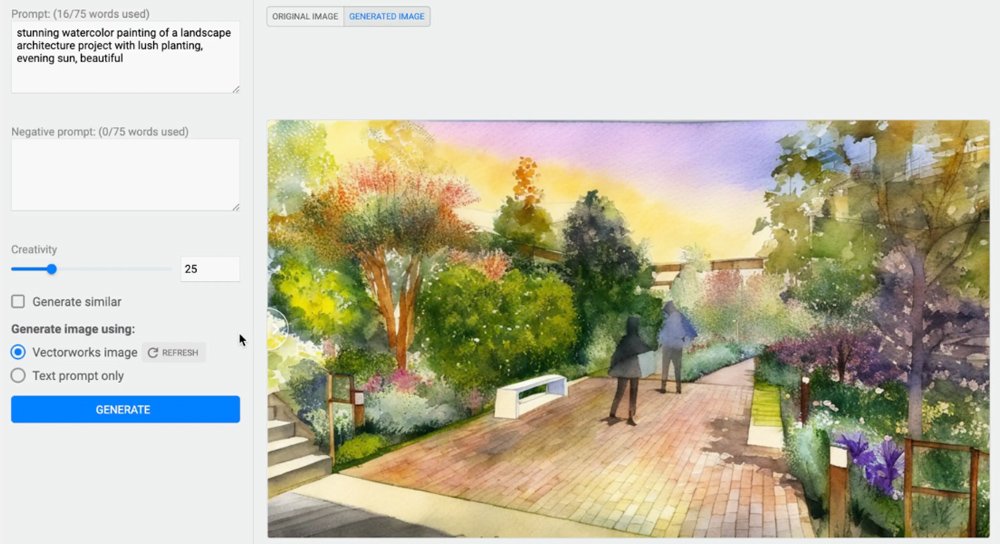1000x544 pixels.
Task: Click inside the empty Negative prompt box
Action: coord(125,175)
